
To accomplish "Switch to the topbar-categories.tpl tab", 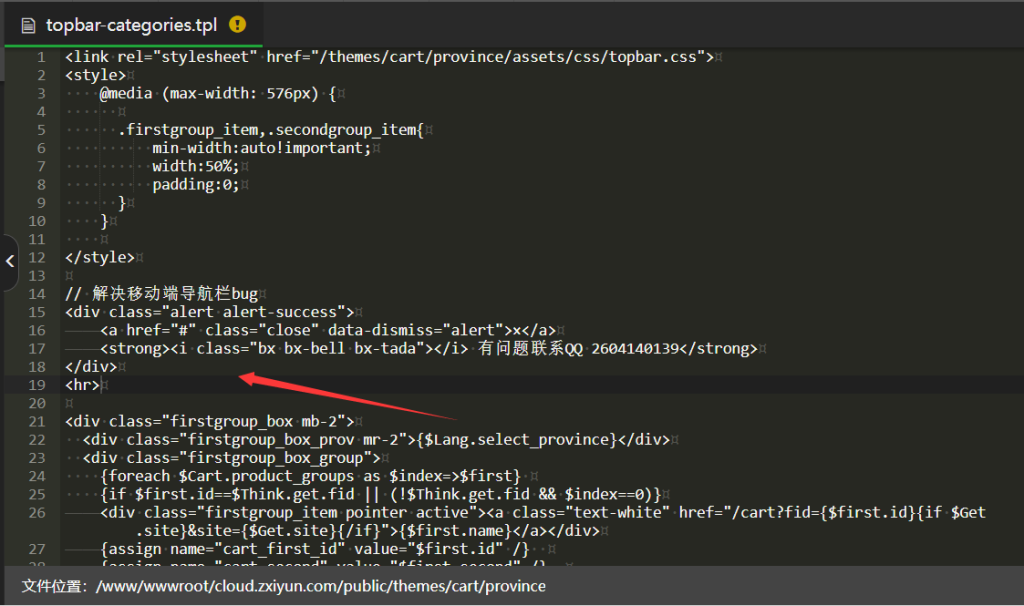I will pyautogui.click(x=145, y=25).
